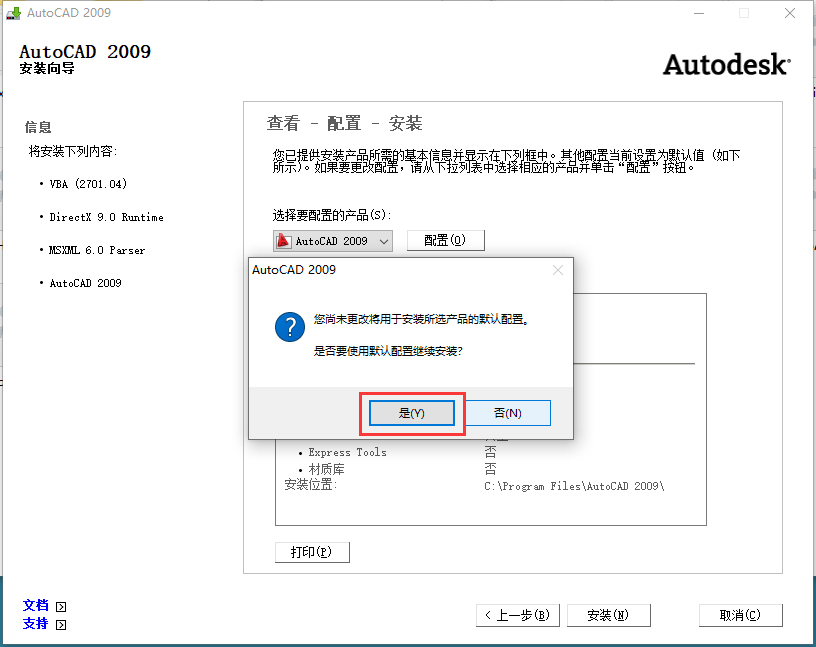Click the red AutoCAD icon in product selector
This screenshot has width=816, height=647.
[x=283, y=241]
